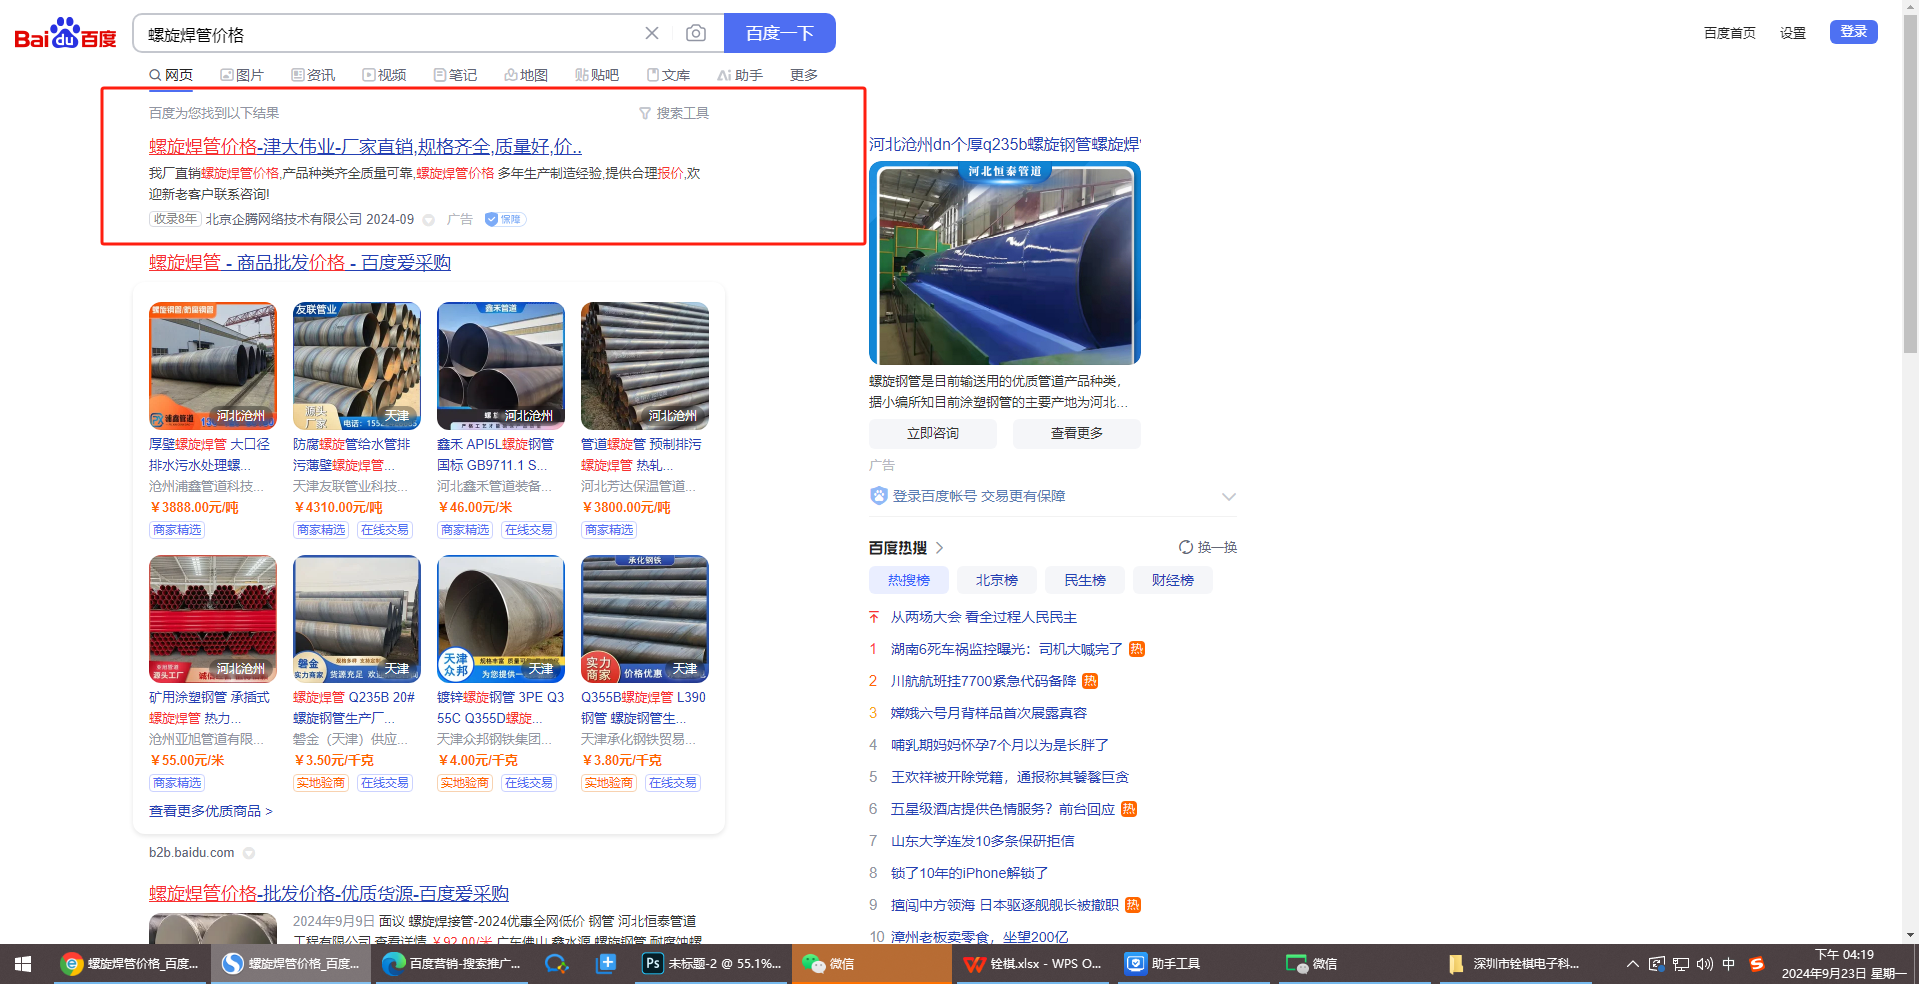Open the 百度热搜 heading arrow
1919x984 pixels.
[x=939, y=548]
